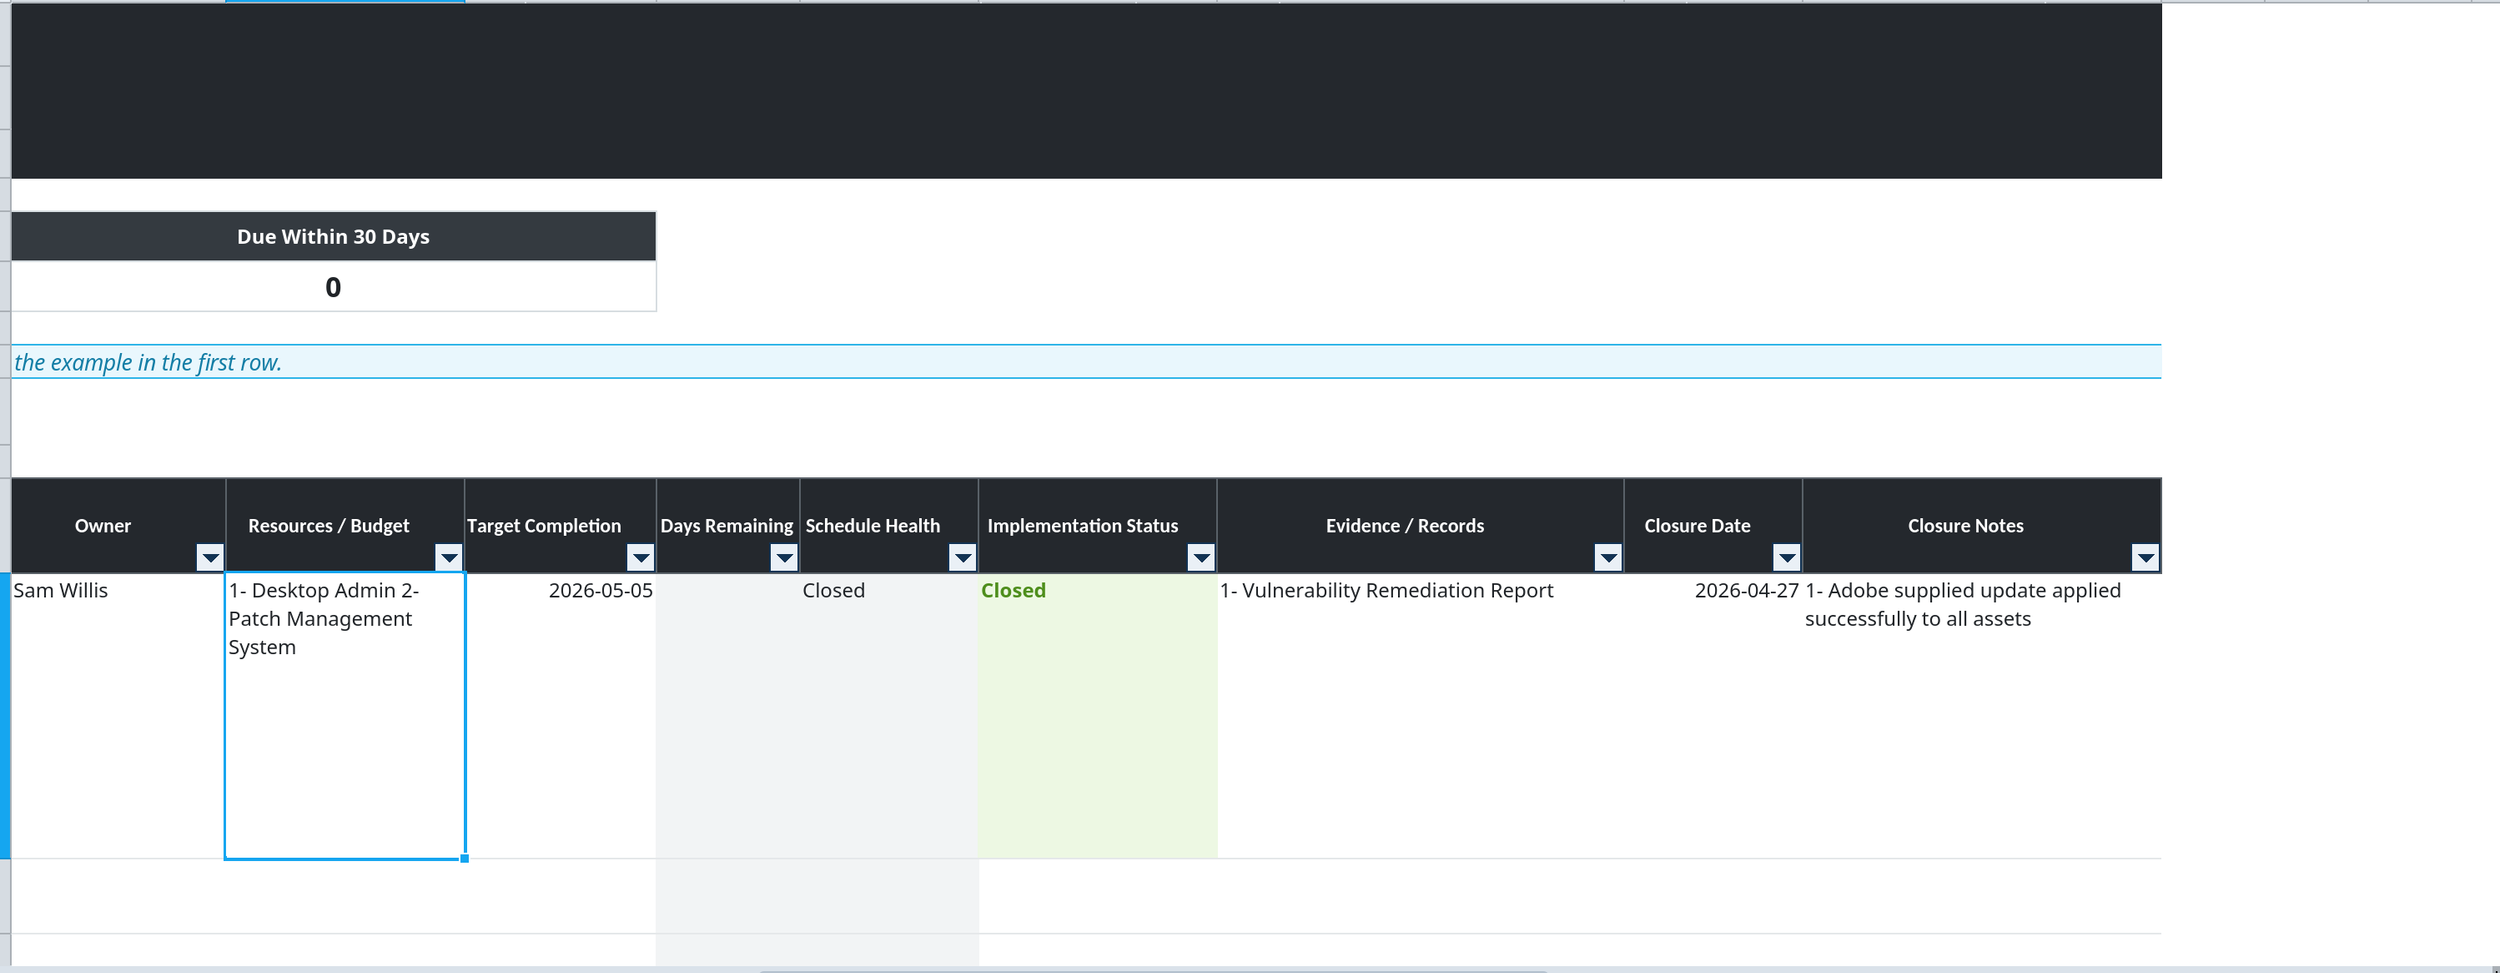Screen dimensions: 2500x973
Task: Click the italic example in the first row note
Action: point(148,362)
